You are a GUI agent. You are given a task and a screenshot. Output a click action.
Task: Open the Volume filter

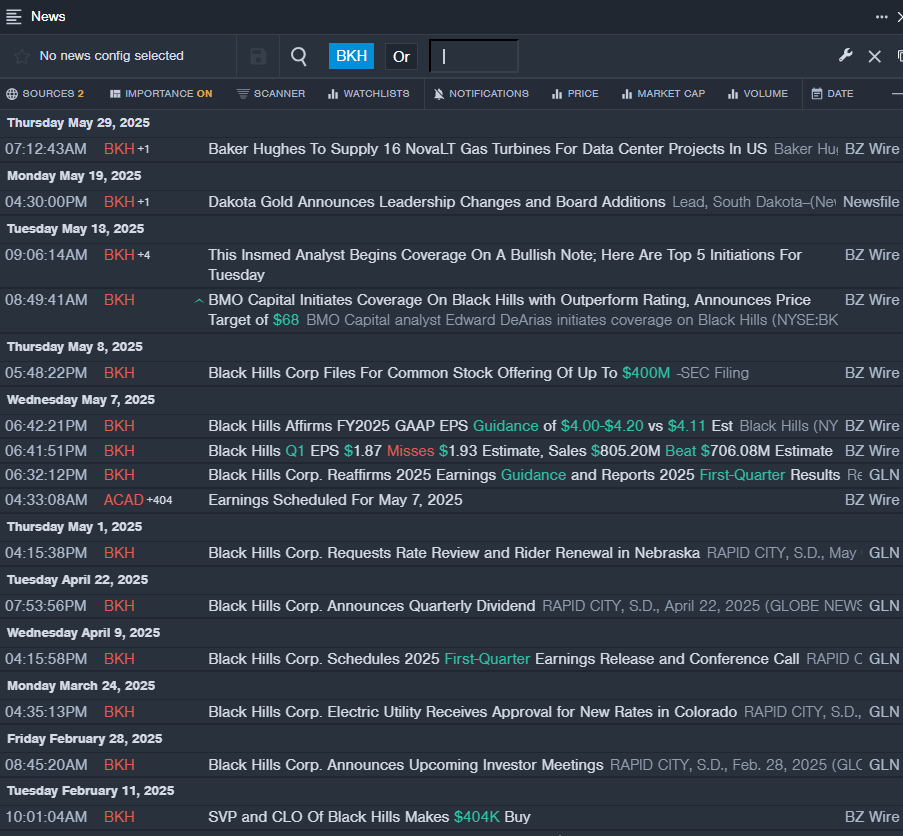(x=758, y=94)
